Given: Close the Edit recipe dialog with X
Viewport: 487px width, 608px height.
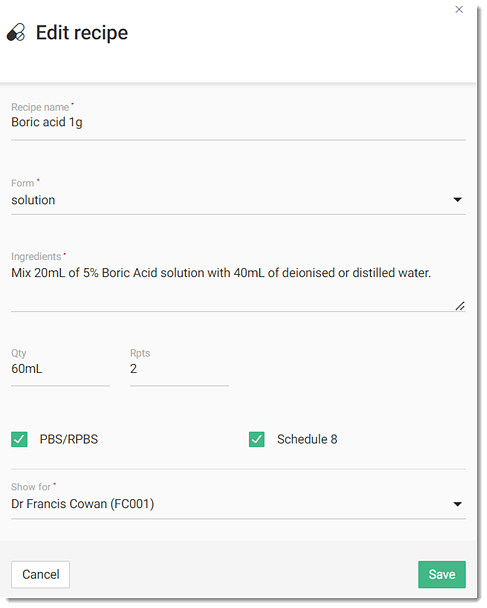Looking at the screenshot, I should [x=459, y=9].
